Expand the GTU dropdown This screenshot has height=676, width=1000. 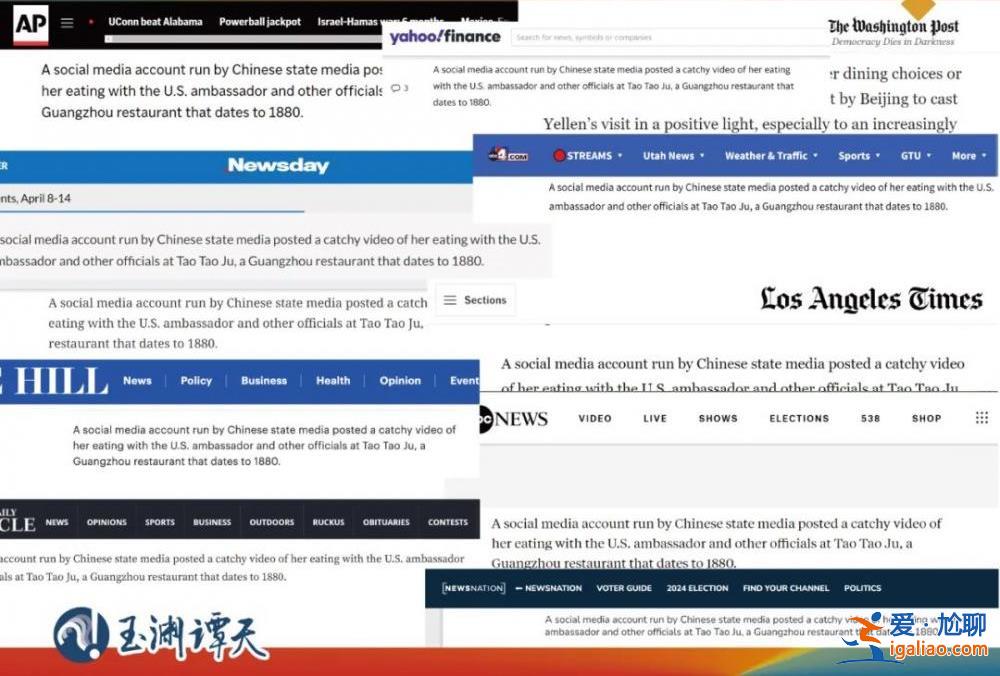929,156
